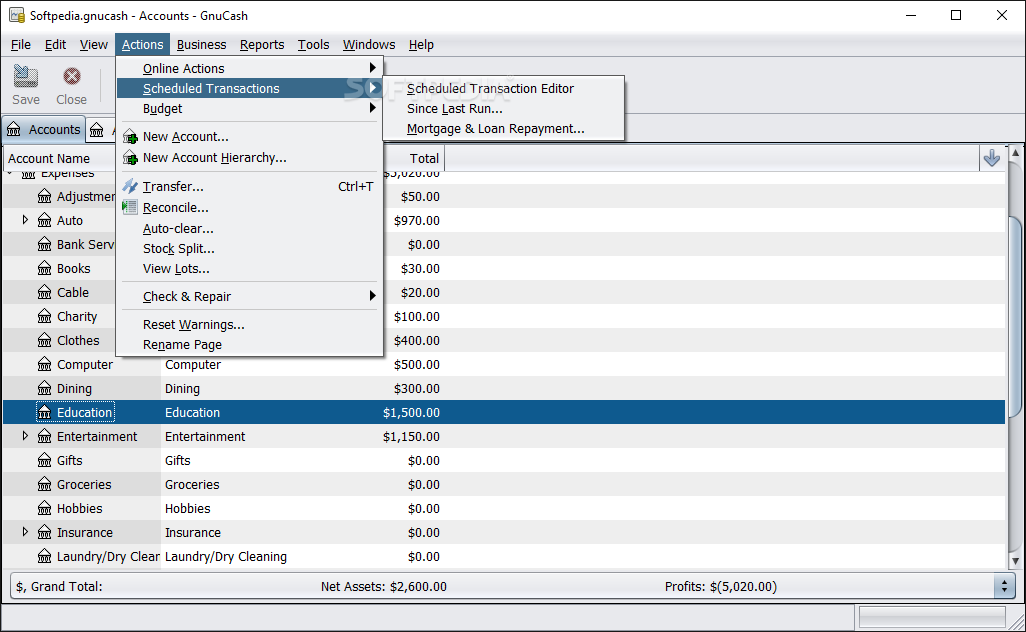Click Net Assets $2,600.00 summary text
The image size is (1026, 632).
[383, 587]
